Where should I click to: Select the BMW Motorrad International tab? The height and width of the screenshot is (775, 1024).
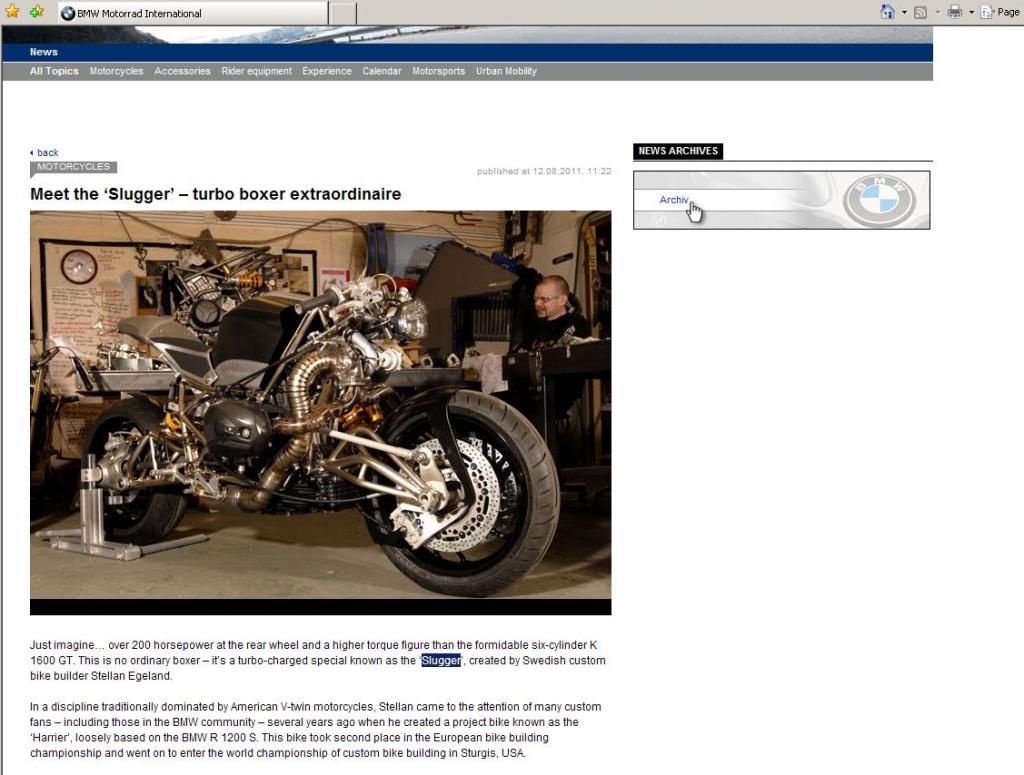193,13
